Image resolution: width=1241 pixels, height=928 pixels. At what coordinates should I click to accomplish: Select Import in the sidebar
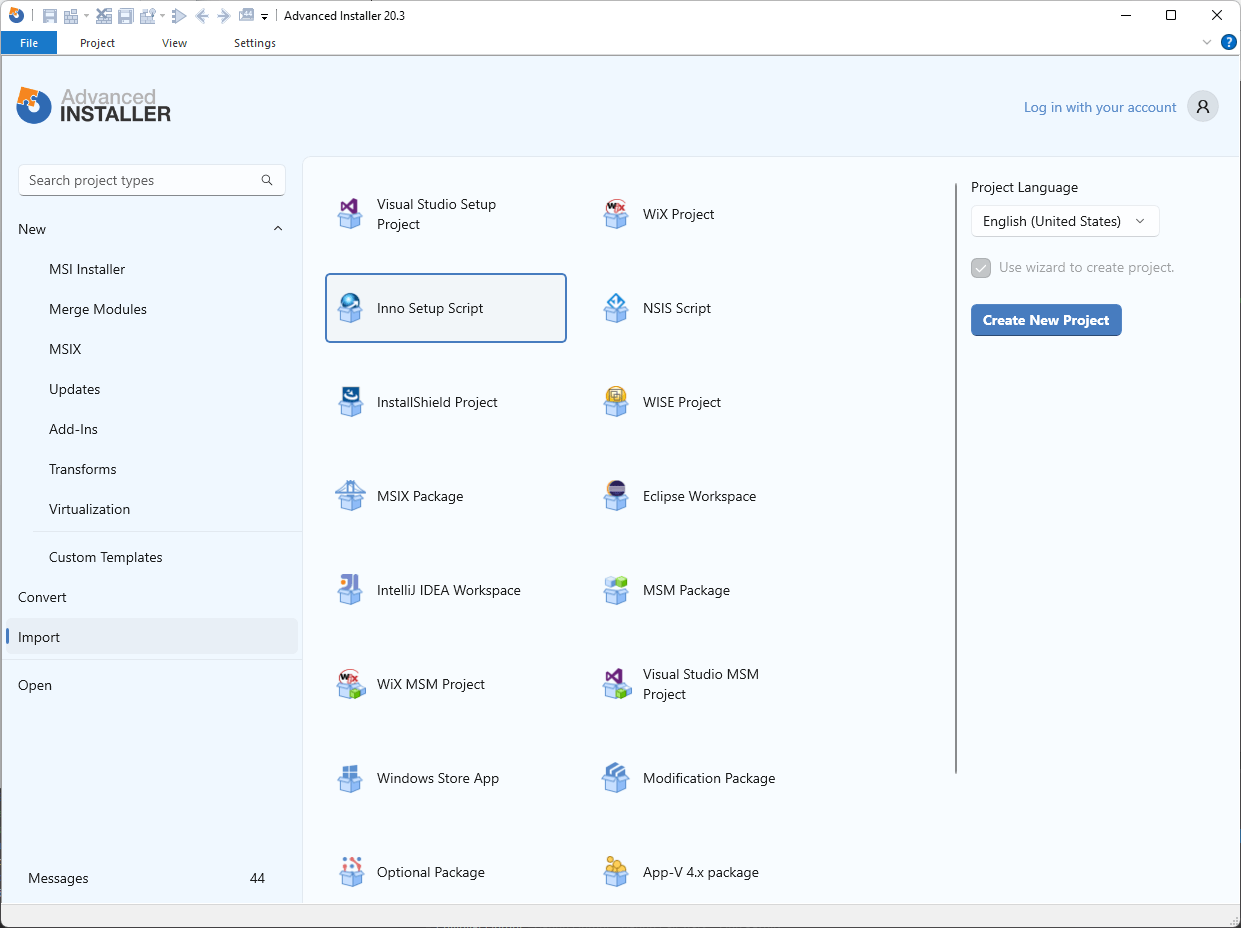152,637
